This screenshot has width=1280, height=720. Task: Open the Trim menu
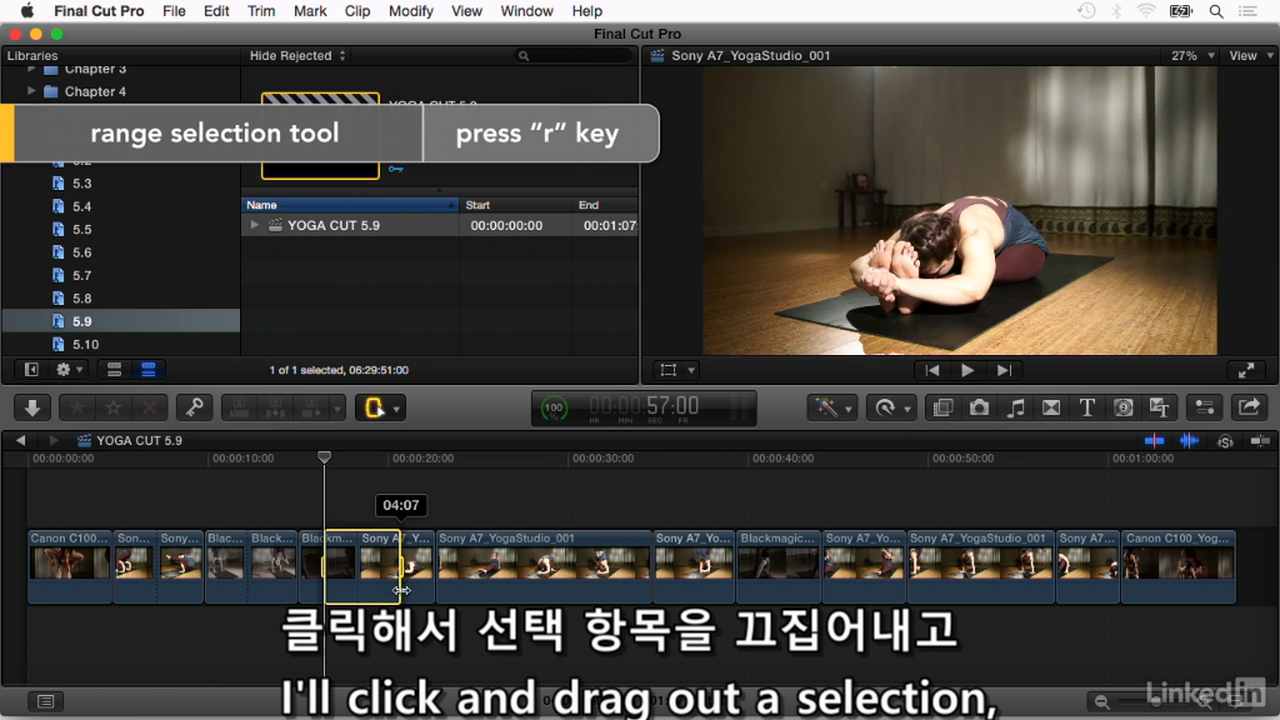[x=261, y=11]
